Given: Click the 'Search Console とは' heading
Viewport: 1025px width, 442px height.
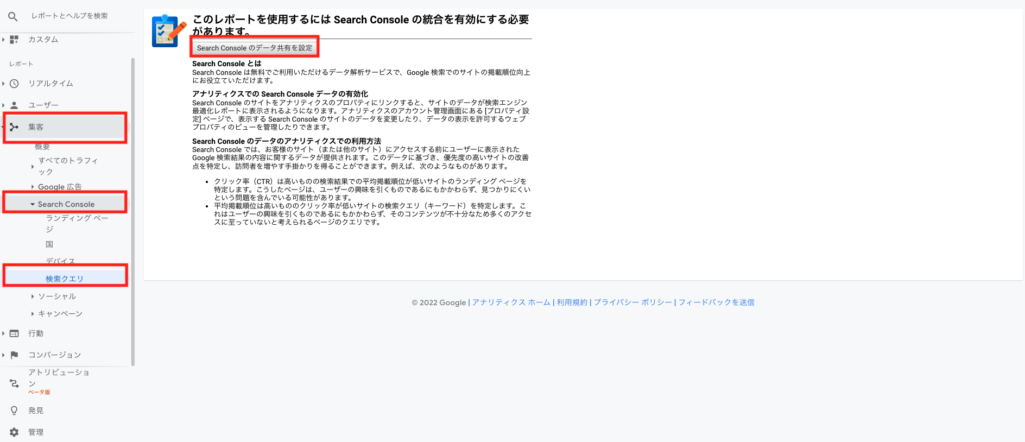Looking at the screenshot, I should coord(226,63).
